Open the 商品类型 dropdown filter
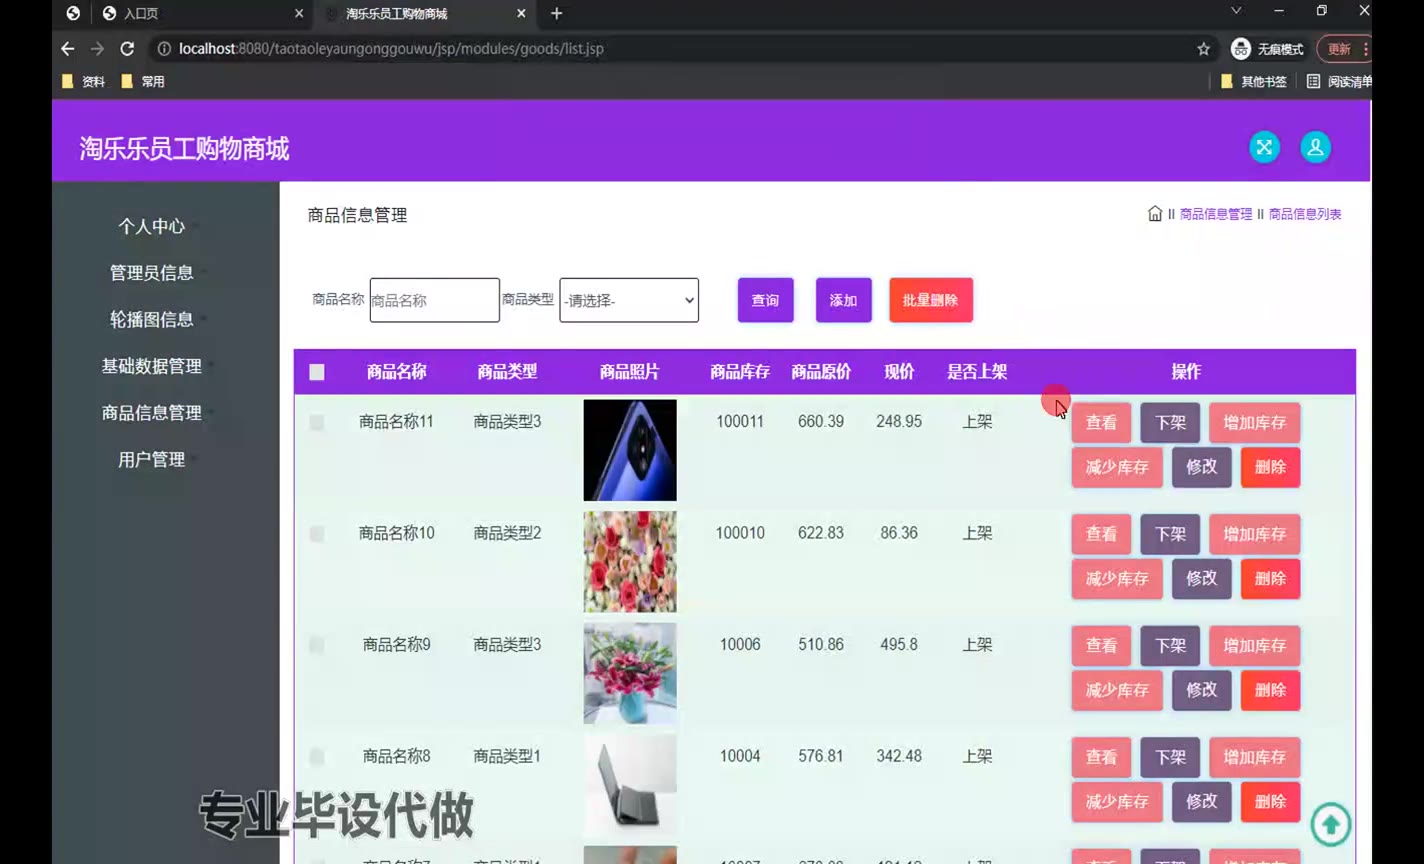The height and width of the screenshot is (864, 1424). (629, 300)
